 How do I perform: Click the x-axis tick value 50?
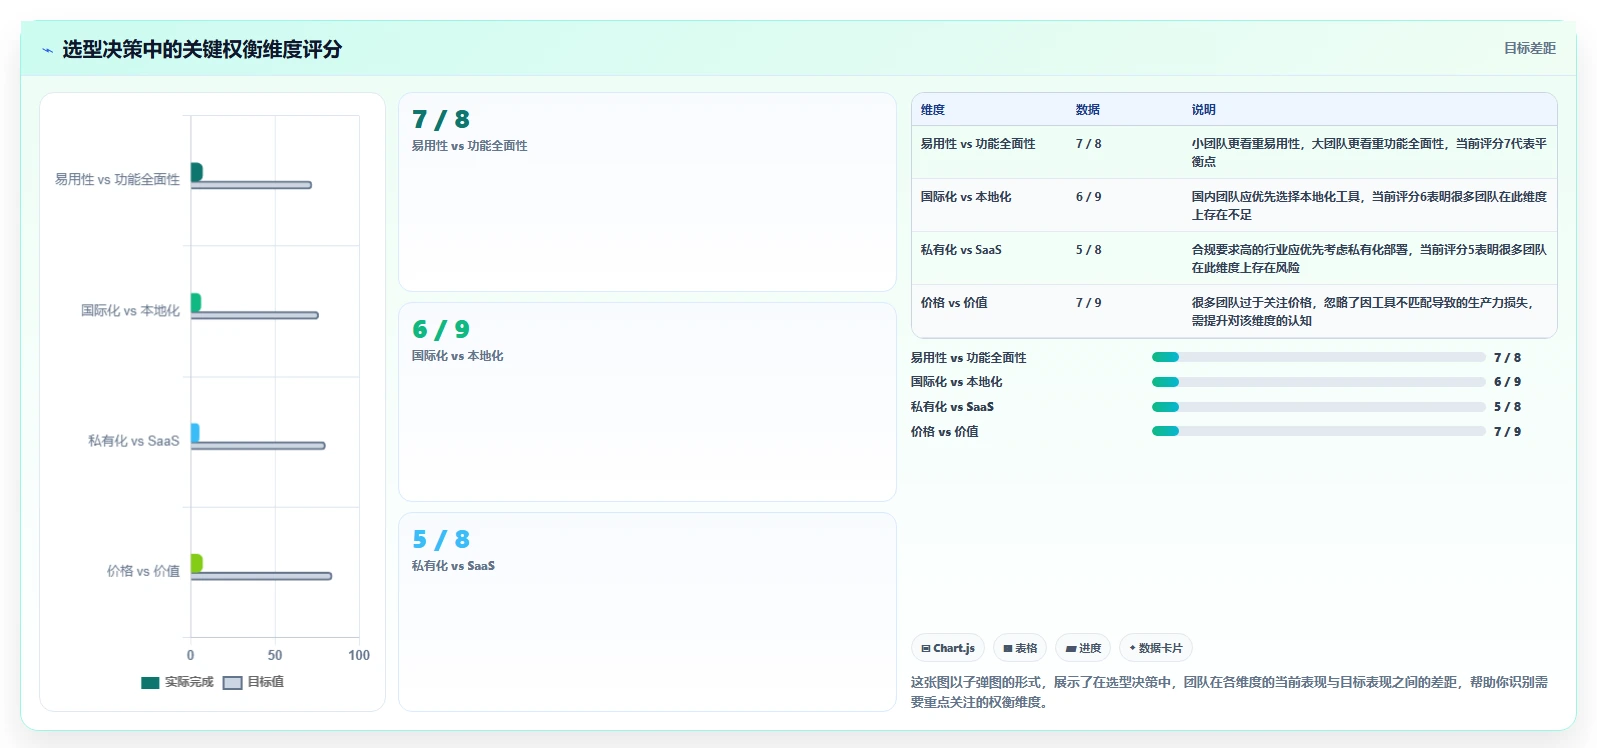(x=275, y=656)
